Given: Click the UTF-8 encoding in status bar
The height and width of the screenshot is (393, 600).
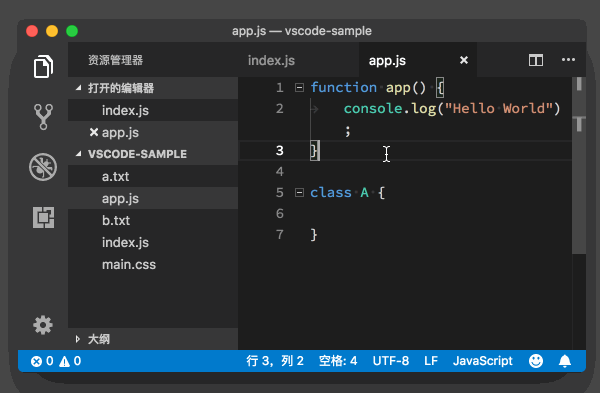Looking at the screenshot, I should tap(391, 361).
